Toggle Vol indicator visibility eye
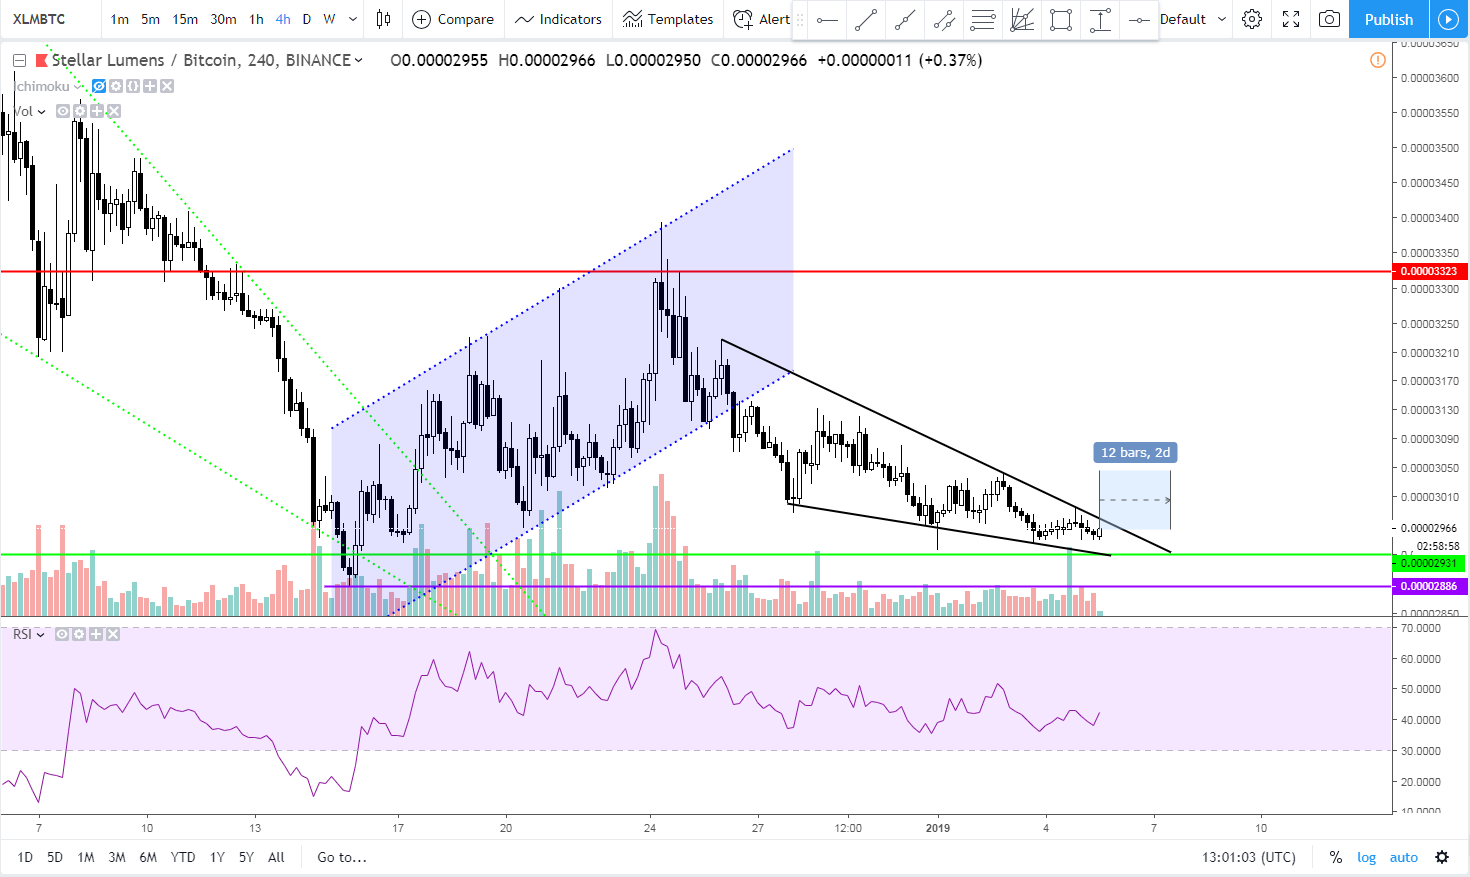Screen dimensions: 1470x877 point(63,111)
